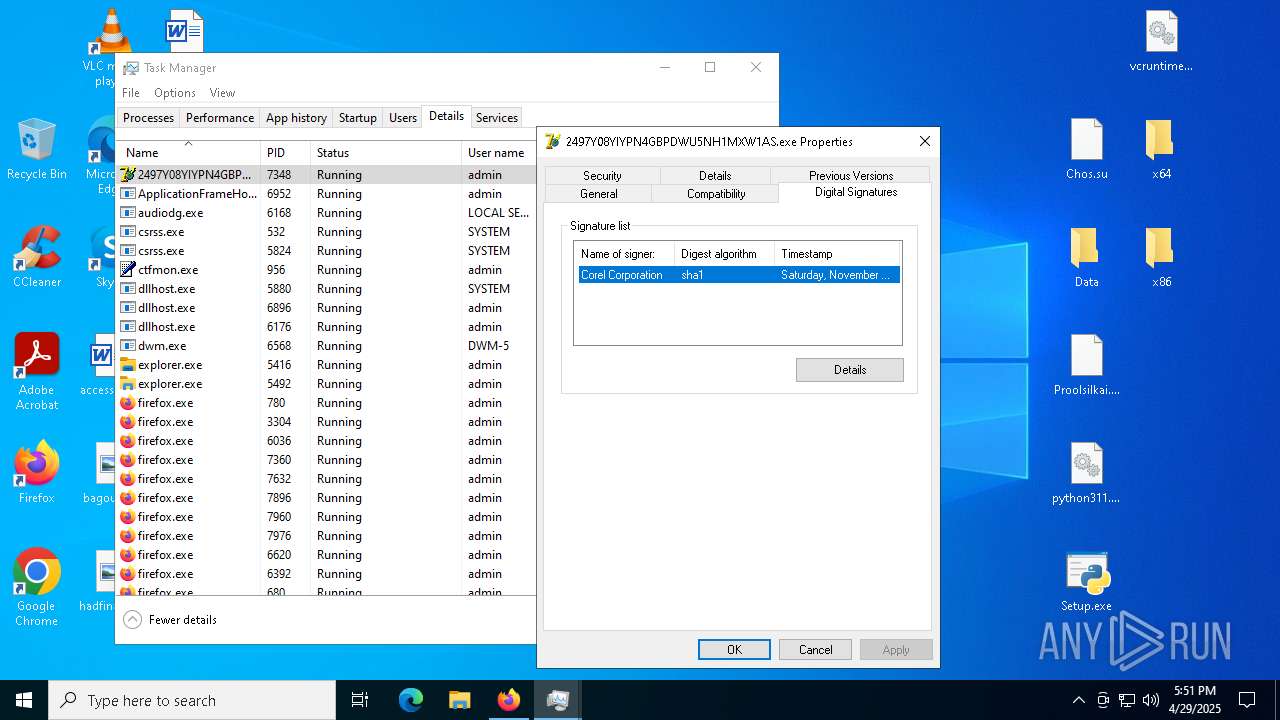The height and width of the screenshot is (720, 1280).
Task: Select the Proolsilkai file icon
Action: click(1087, 366)
